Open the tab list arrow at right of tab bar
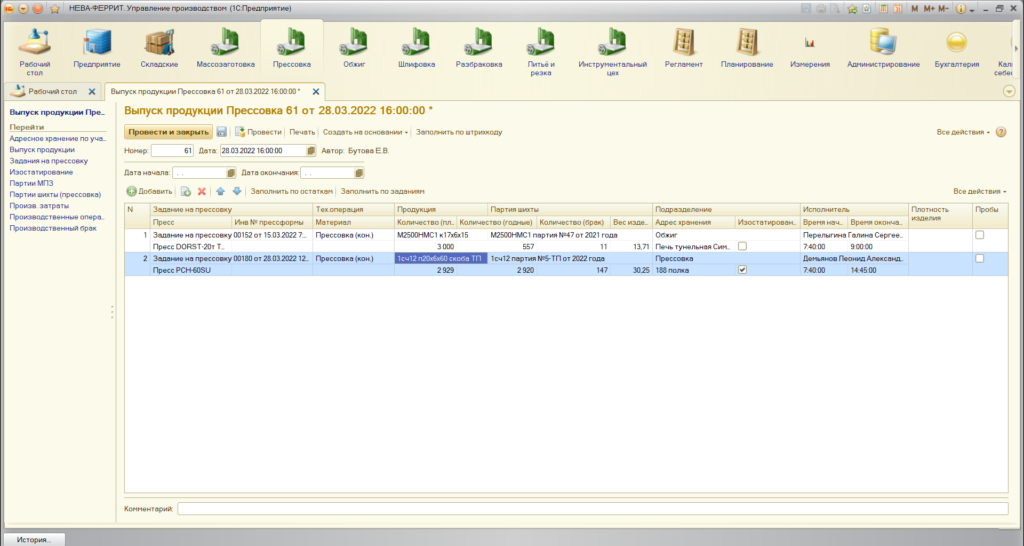 tap(1009, 91)
